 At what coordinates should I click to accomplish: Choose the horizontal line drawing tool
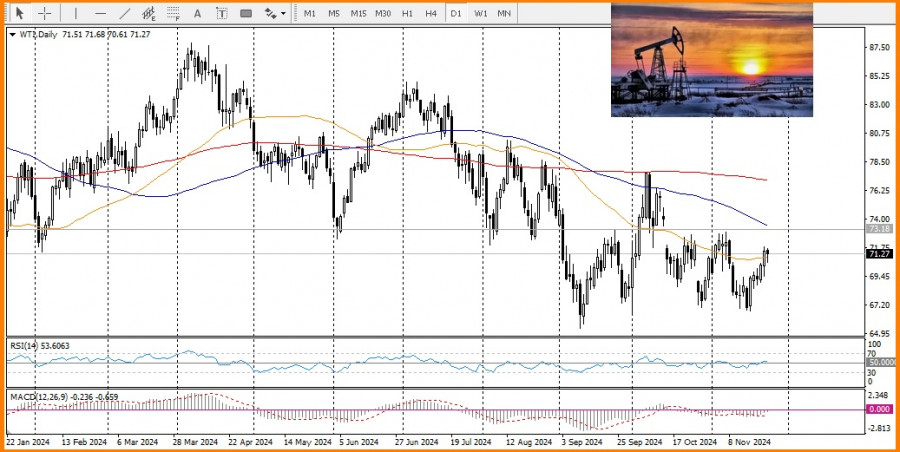click(x=100, y=13)
